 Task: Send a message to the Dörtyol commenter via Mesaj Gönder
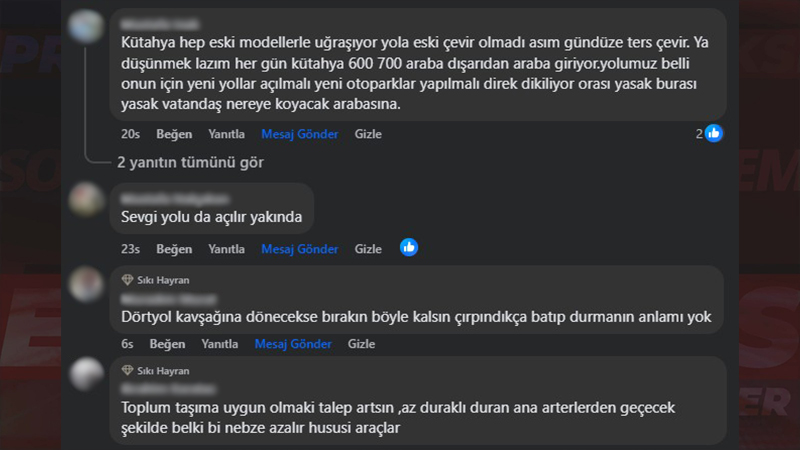[x=293, y=344]
